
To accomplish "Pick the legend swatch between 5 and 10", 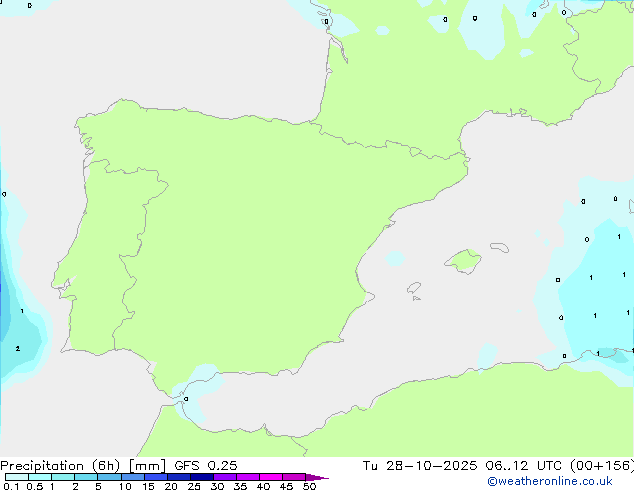I will [x=109, y=477].
